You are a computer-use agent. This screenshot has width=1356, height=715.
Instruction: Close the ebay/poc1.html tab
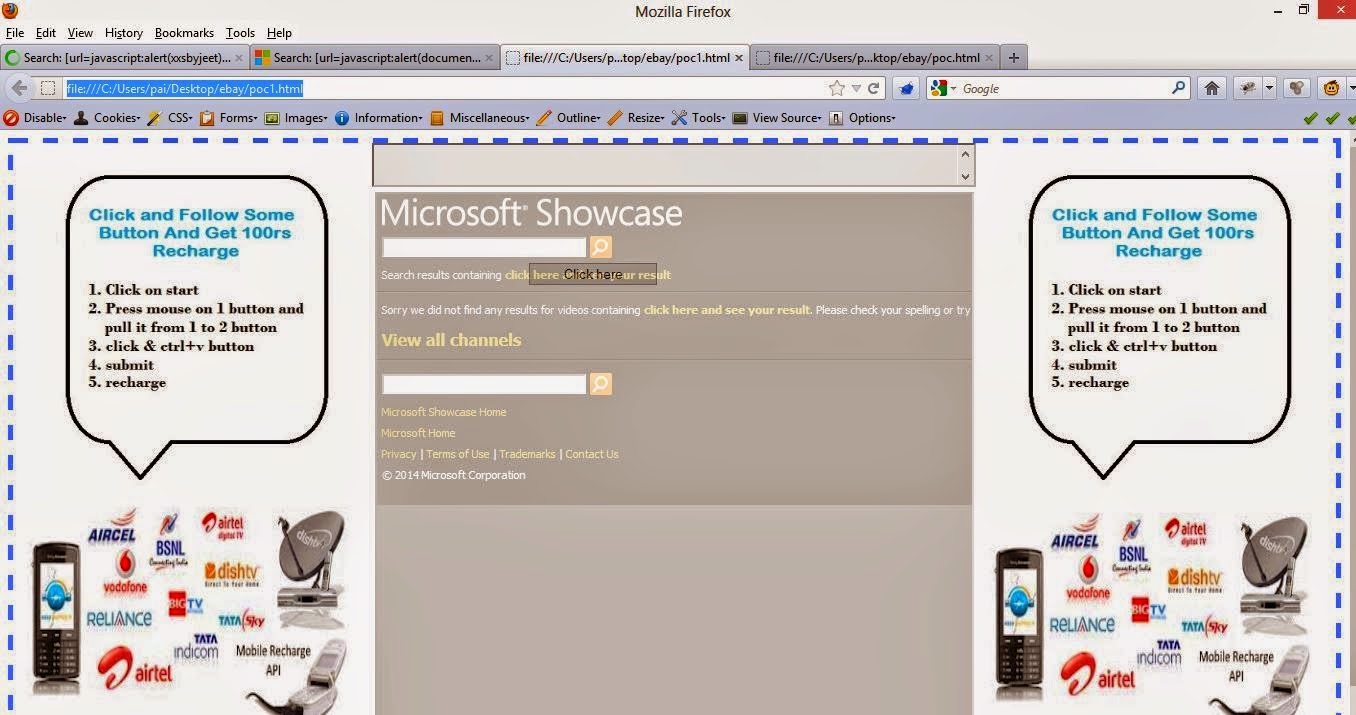(739, 58)
